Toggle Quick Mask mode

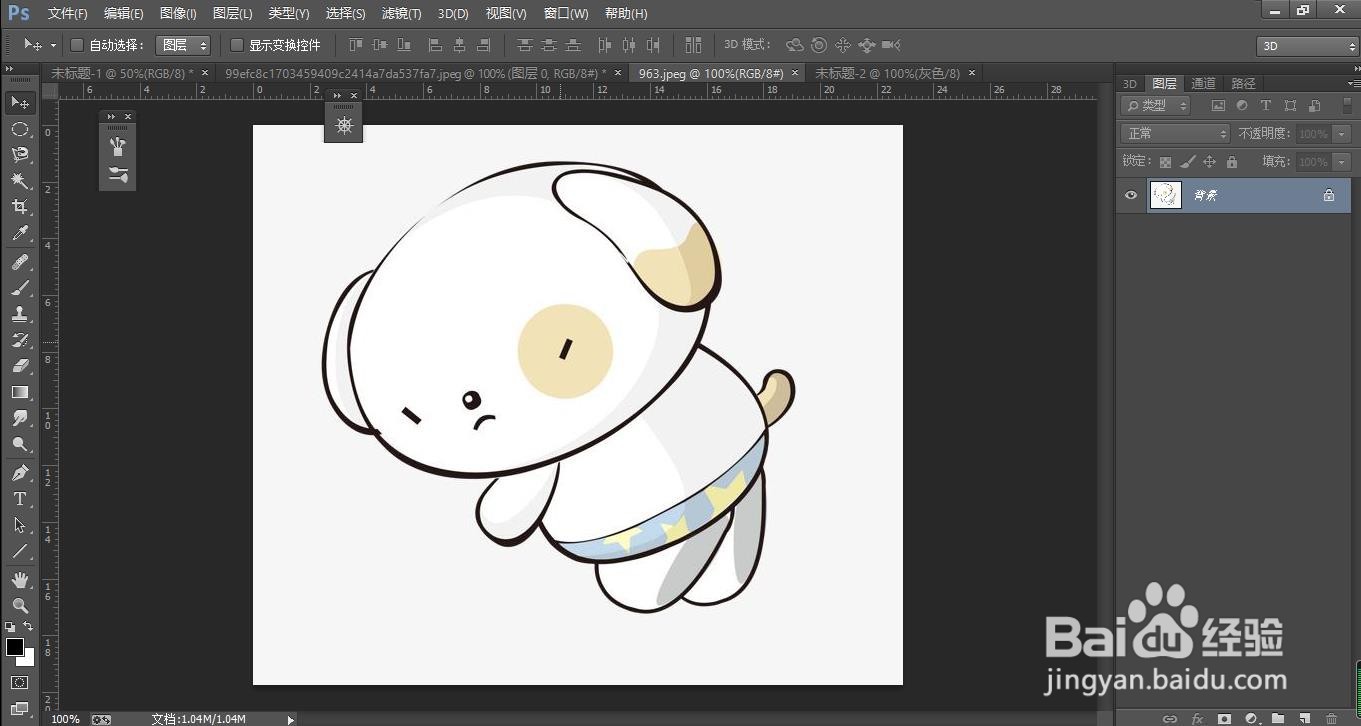[x=19, y=682]
